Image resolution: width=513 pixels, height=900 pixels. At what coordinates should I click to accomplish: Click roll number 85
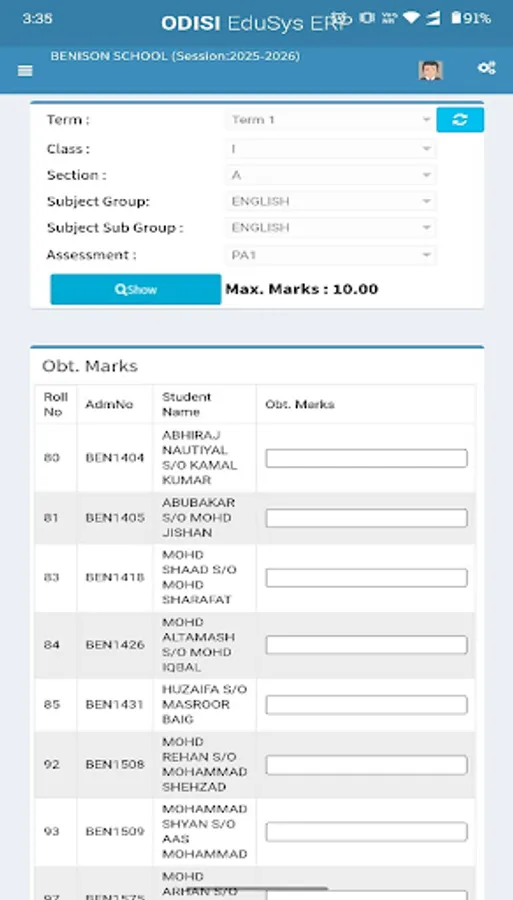pyautogui.click(x=52, y=704)
